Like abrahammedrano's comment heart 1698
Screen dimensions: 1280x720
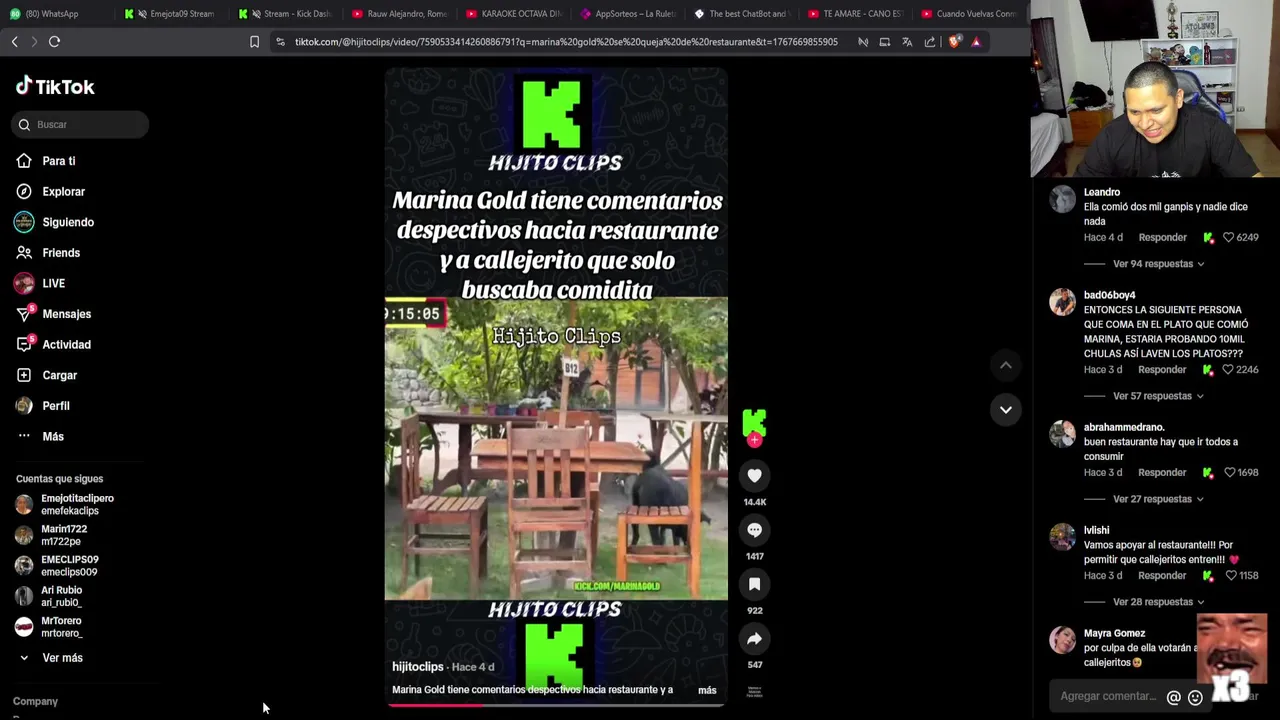1229,473
